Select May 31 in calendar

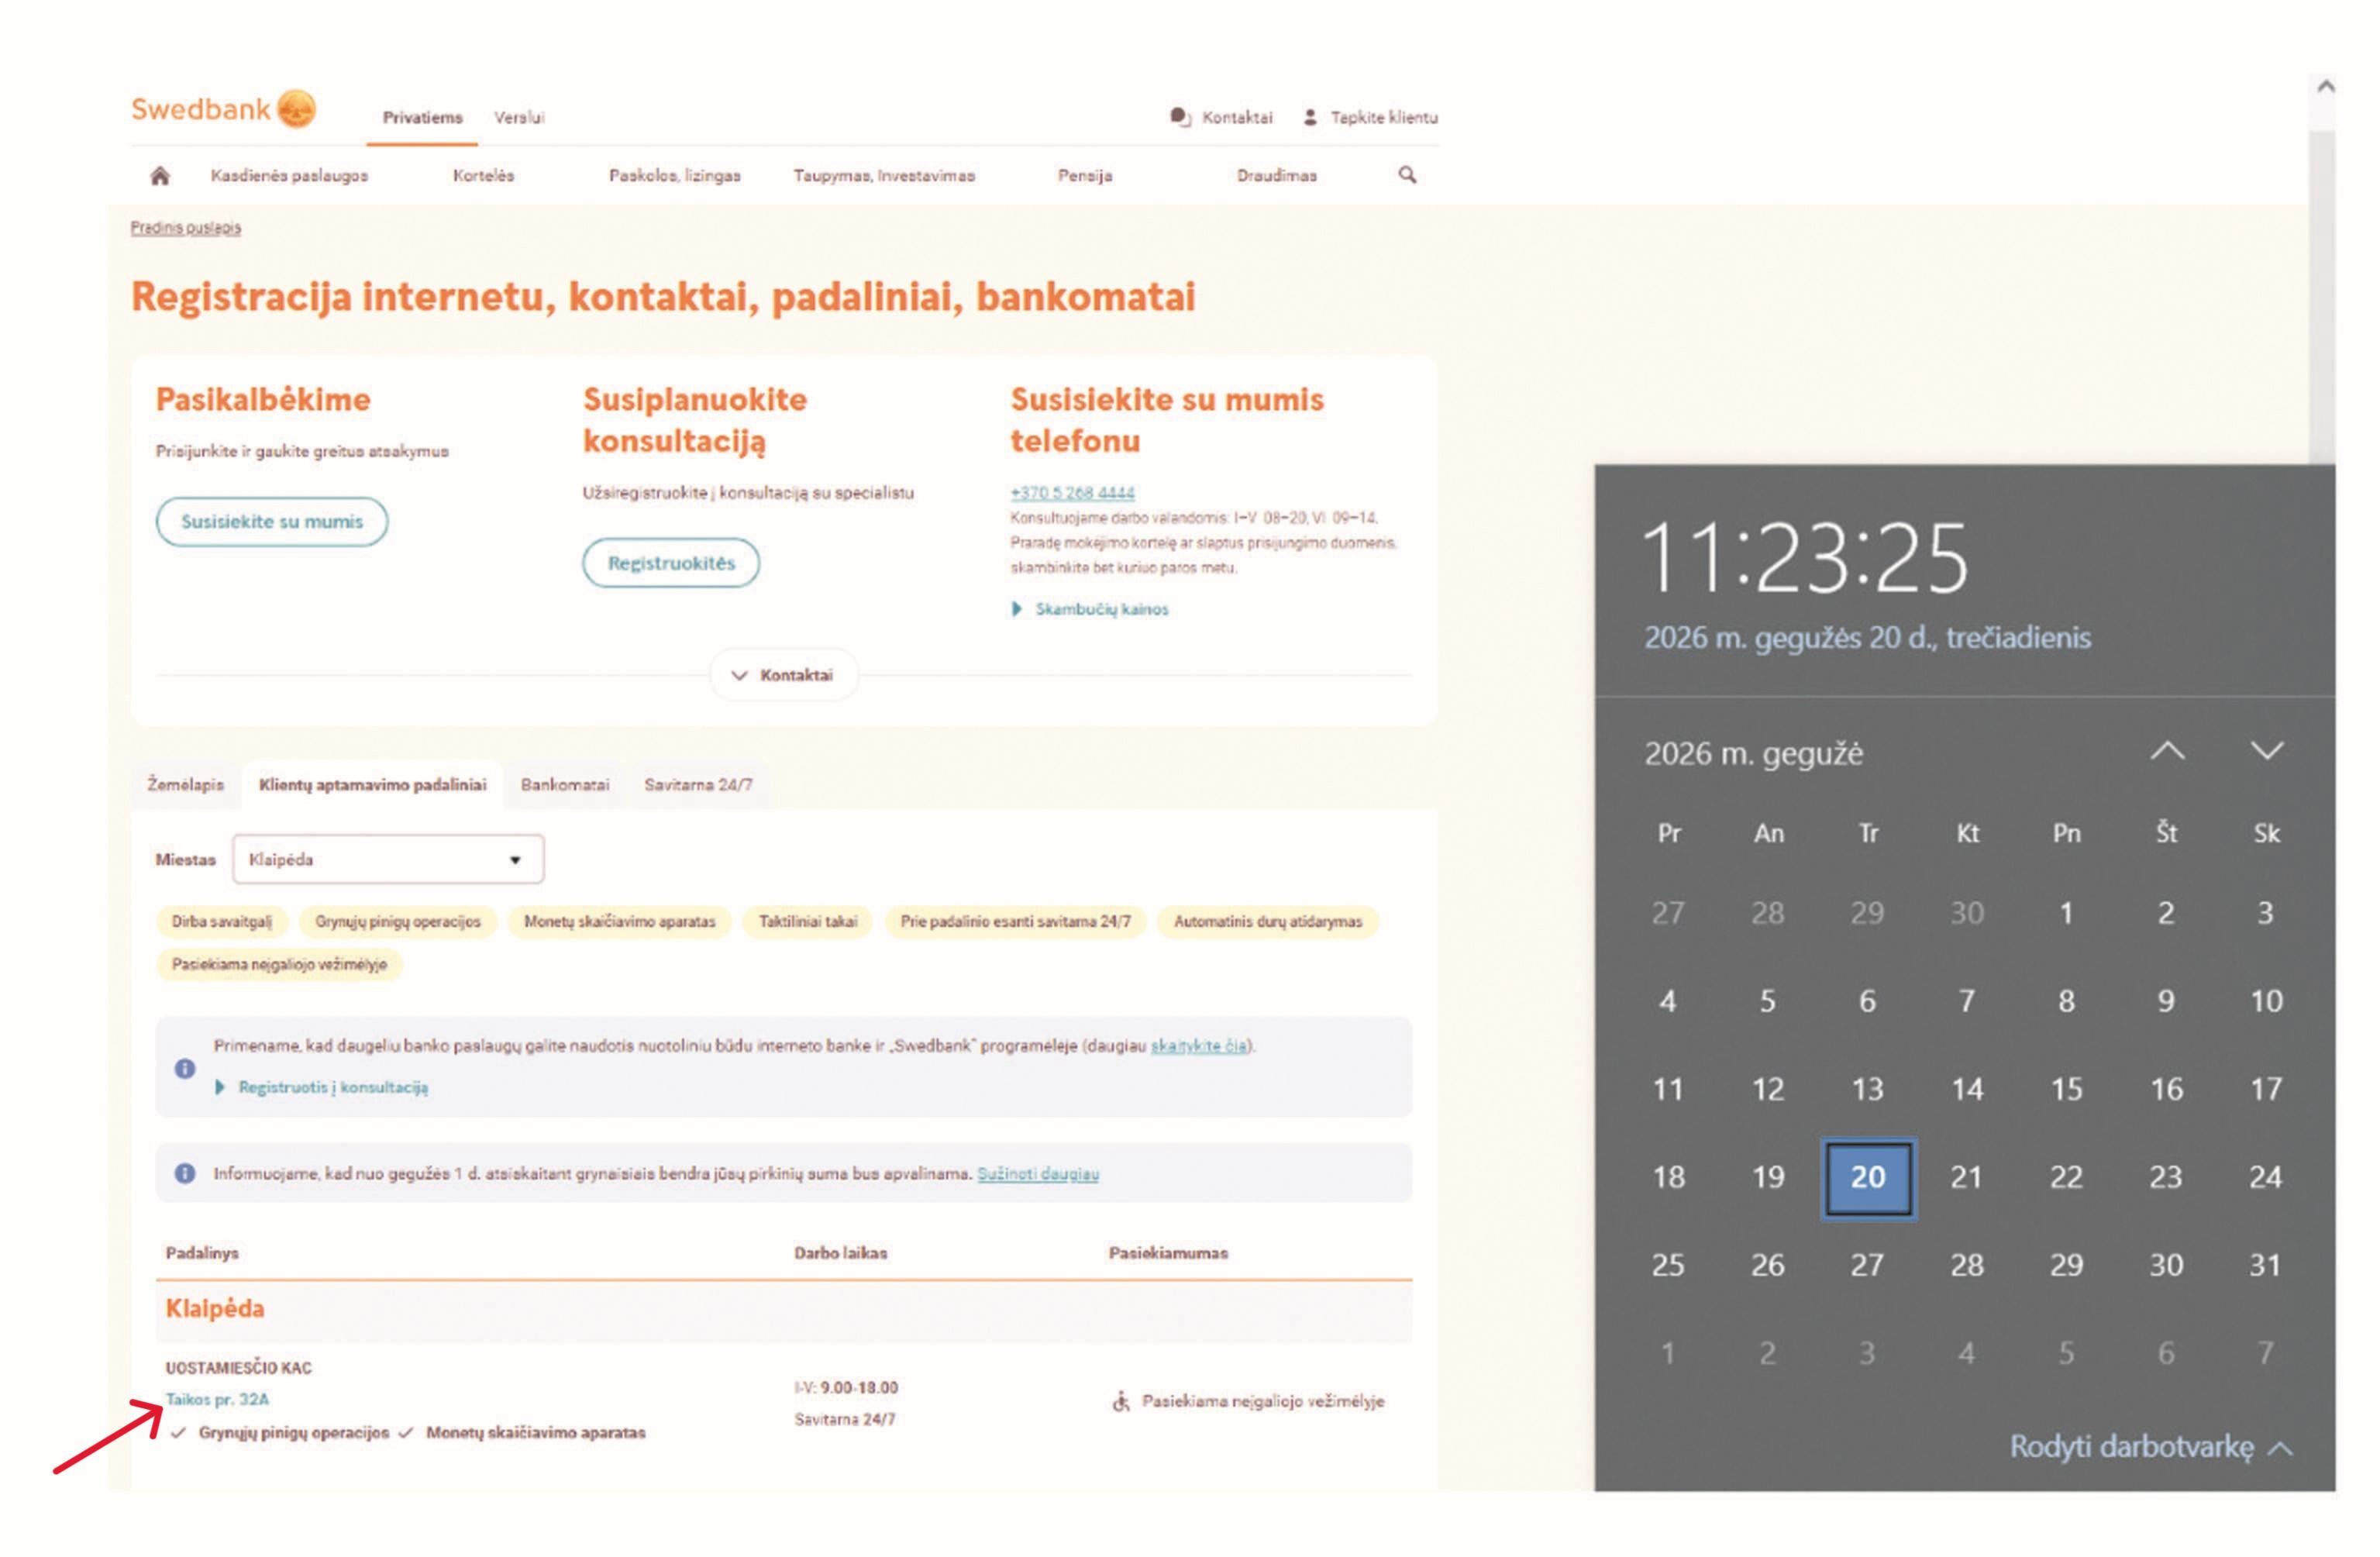2265,1265
